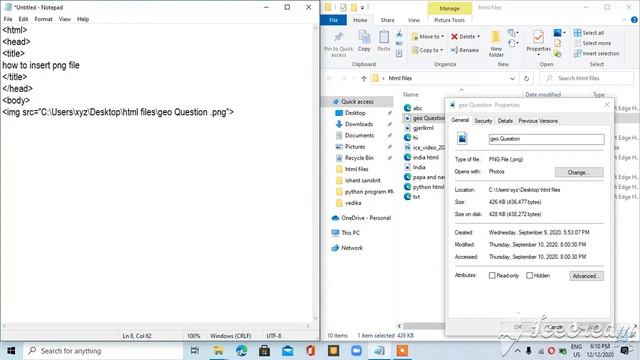Screen dimensions: 640x360
Task: Click Select none in ribbon
Action: pyautogui.click(x=592, y=43)
